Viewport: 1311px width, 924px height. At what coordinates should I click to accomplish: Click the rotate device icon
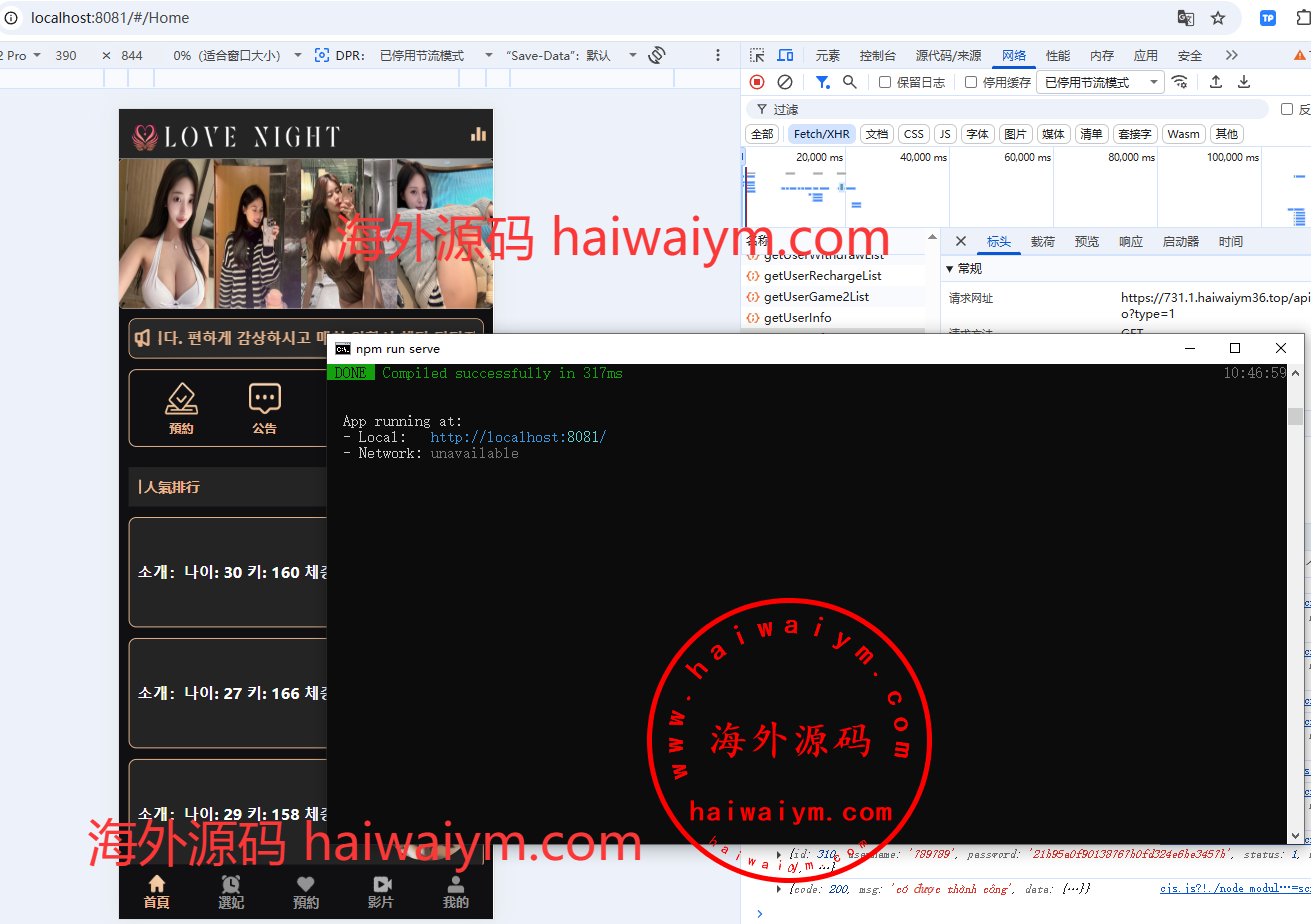(657, 56)
